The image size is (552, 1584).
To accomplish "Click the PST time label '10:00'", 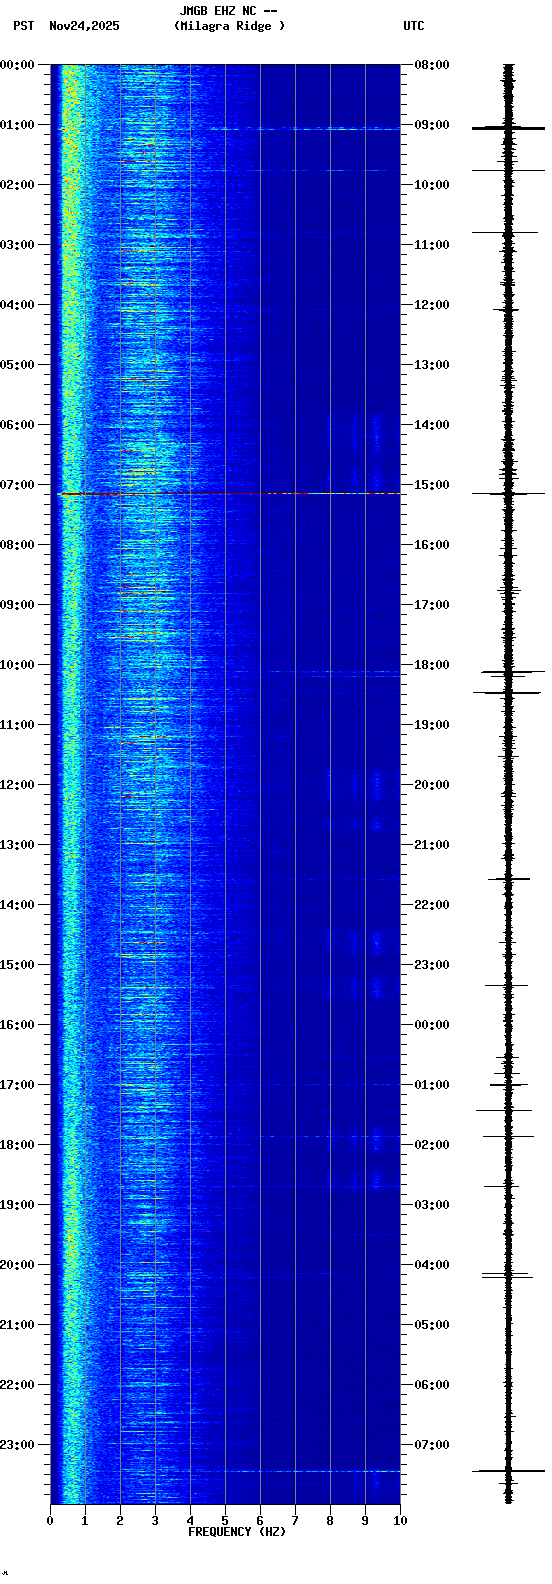I will [17, 665].
